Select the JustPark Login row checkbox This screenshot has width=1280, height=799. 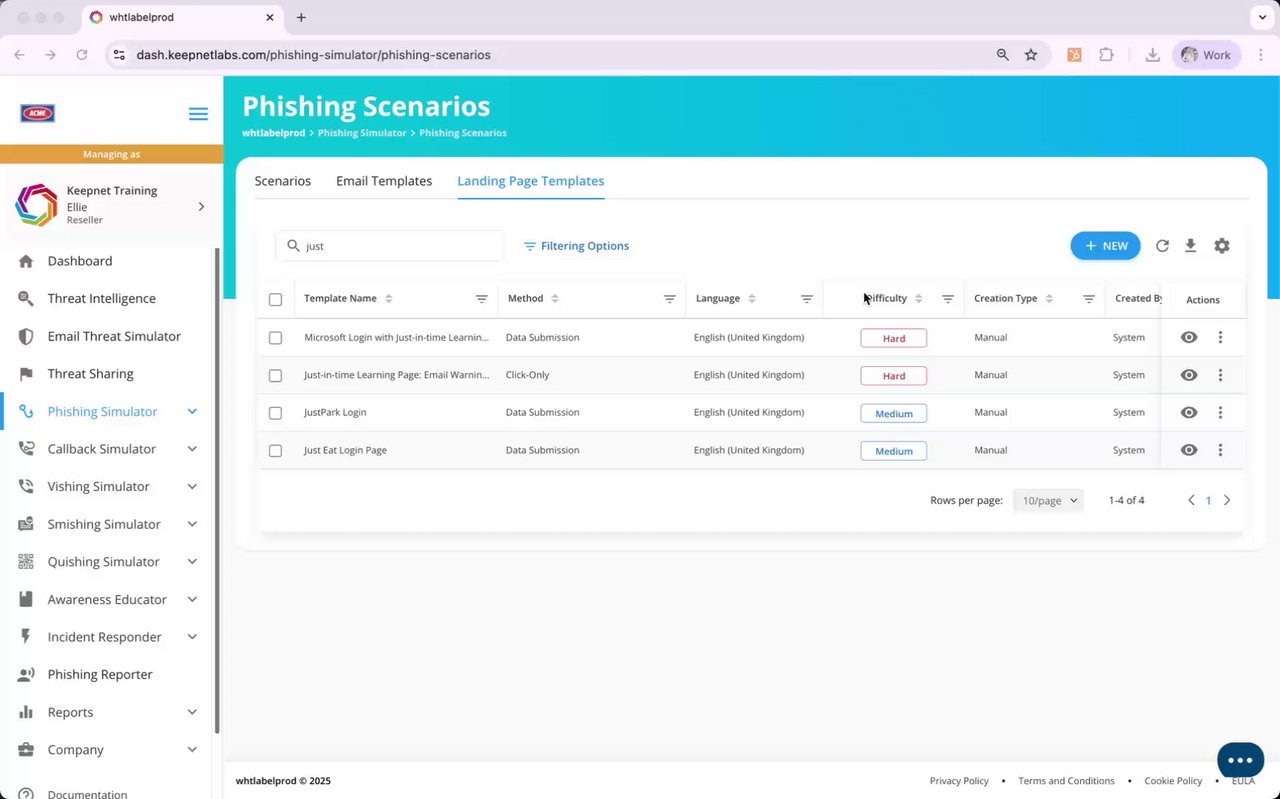(x=276, y=413)
